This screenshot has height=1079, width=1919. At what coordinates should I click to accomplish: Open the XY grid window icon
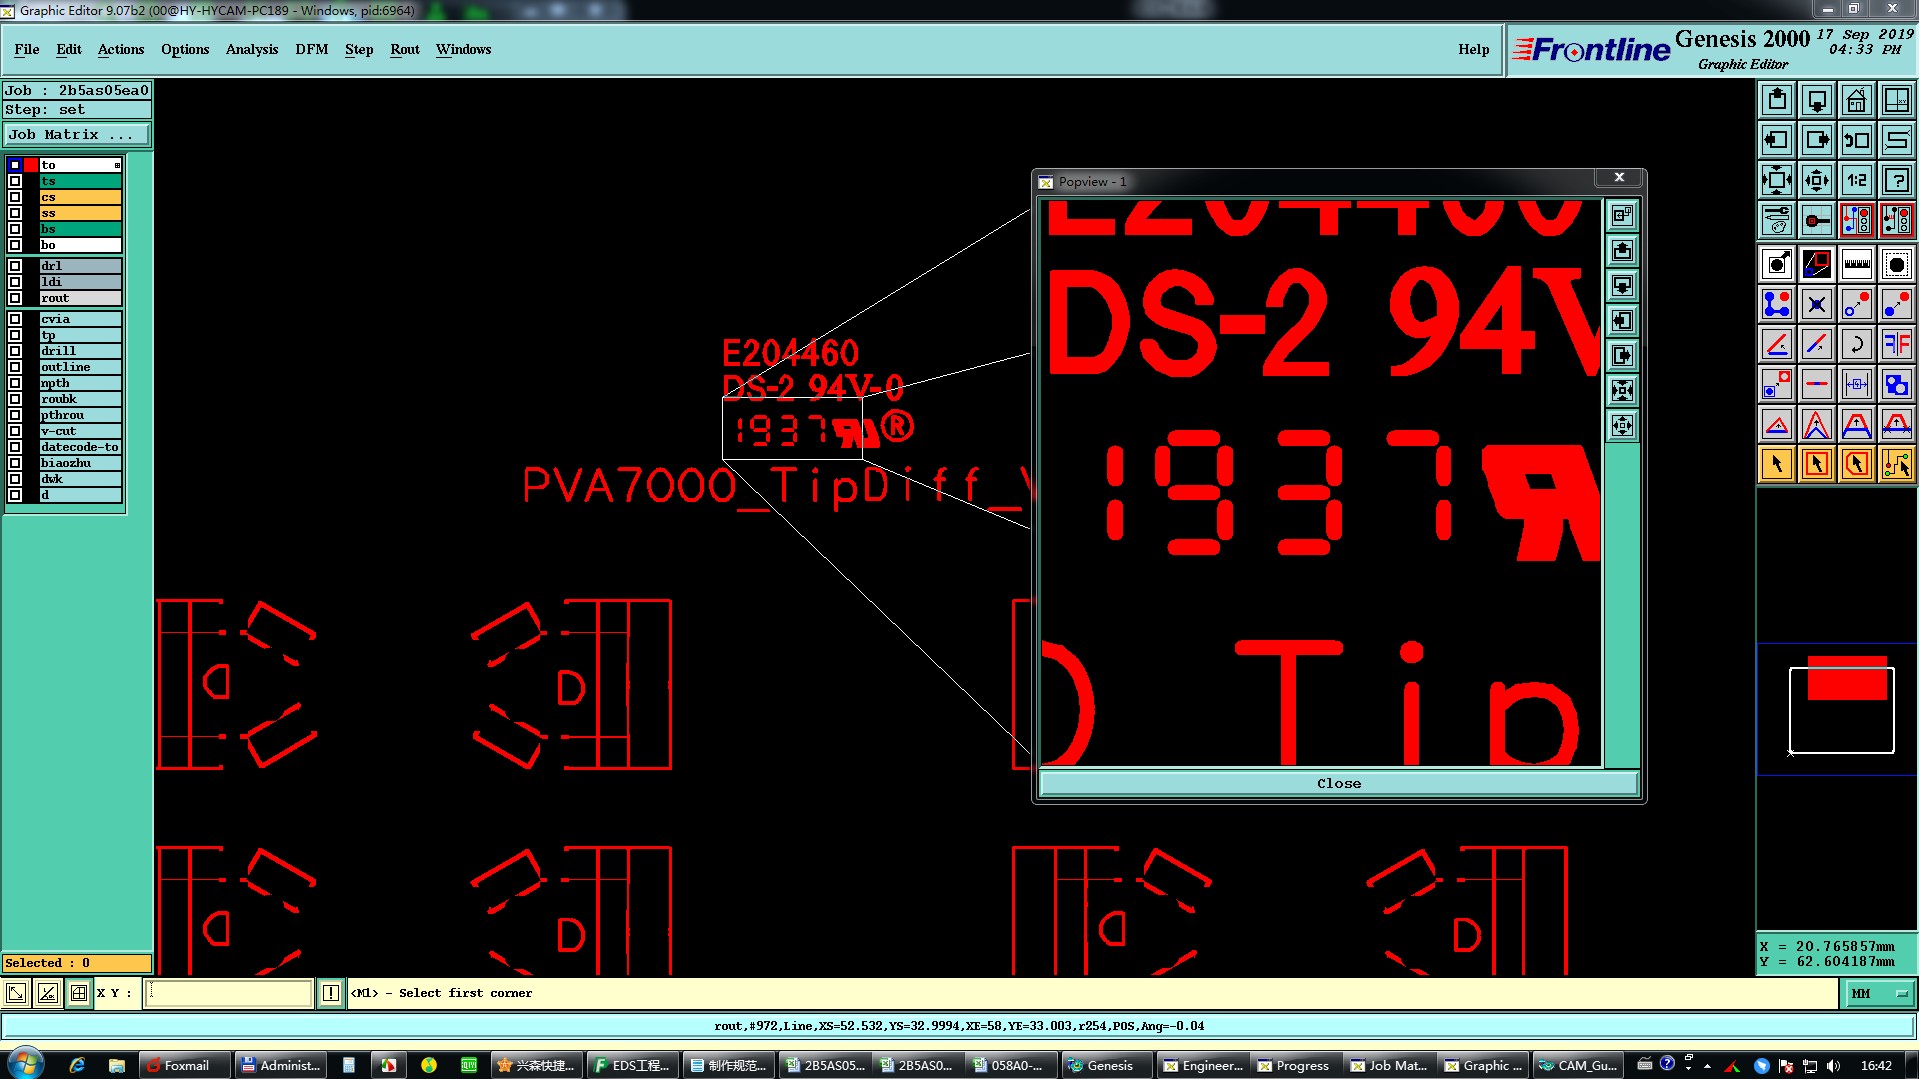[1897, 100]
